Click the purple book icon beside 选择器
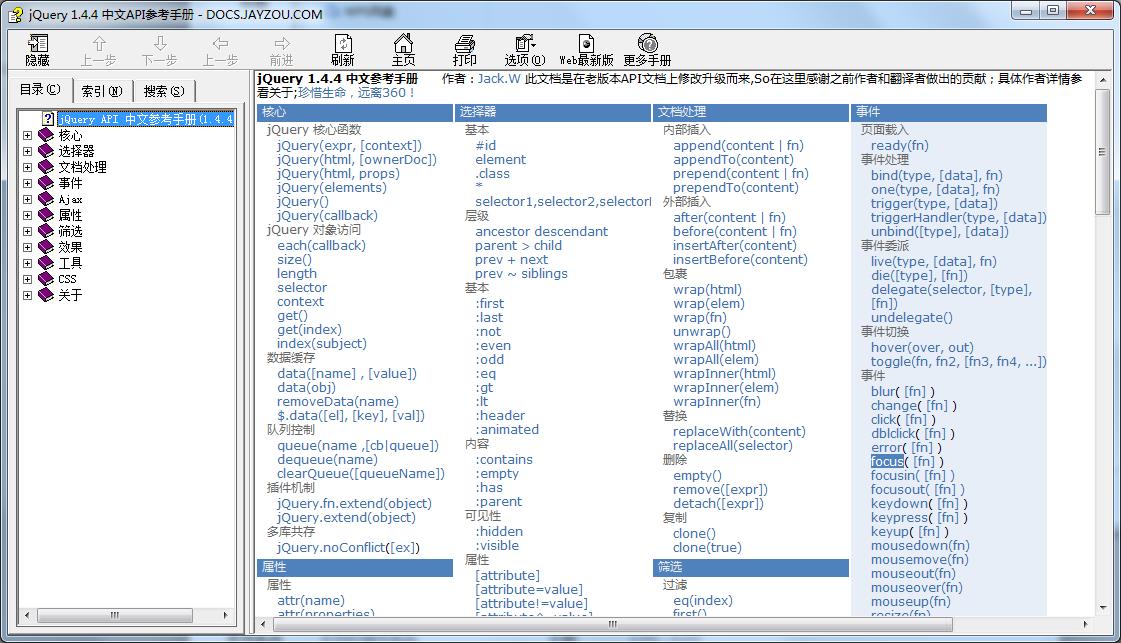Screen dimensions: 1121x643 (46, 150)
